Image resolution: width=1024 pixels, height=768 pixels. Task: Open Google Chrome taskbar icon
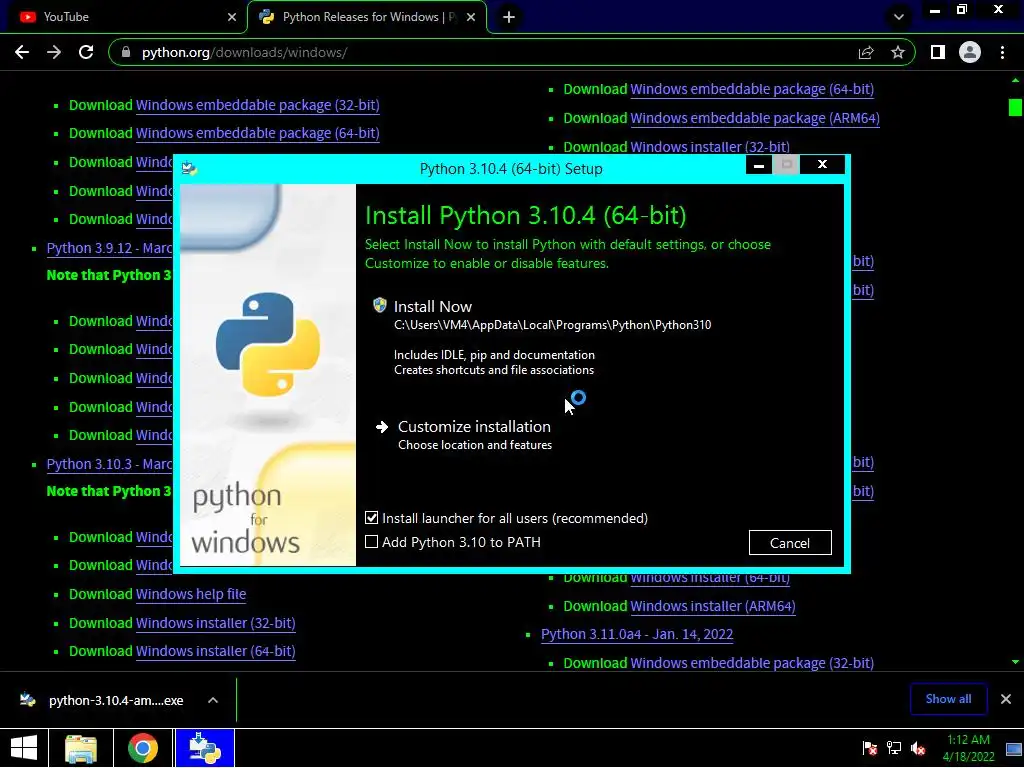tap(142, 748)
